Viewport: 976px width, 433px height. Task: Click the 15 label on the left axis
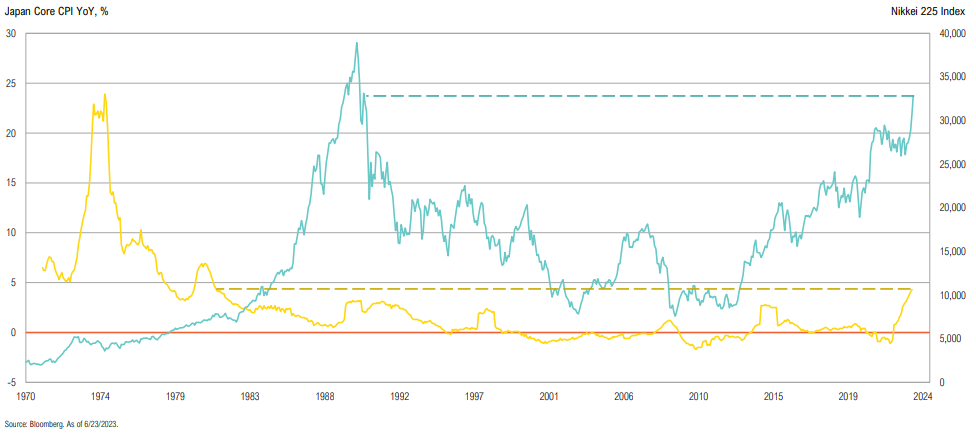click(12, 183)
